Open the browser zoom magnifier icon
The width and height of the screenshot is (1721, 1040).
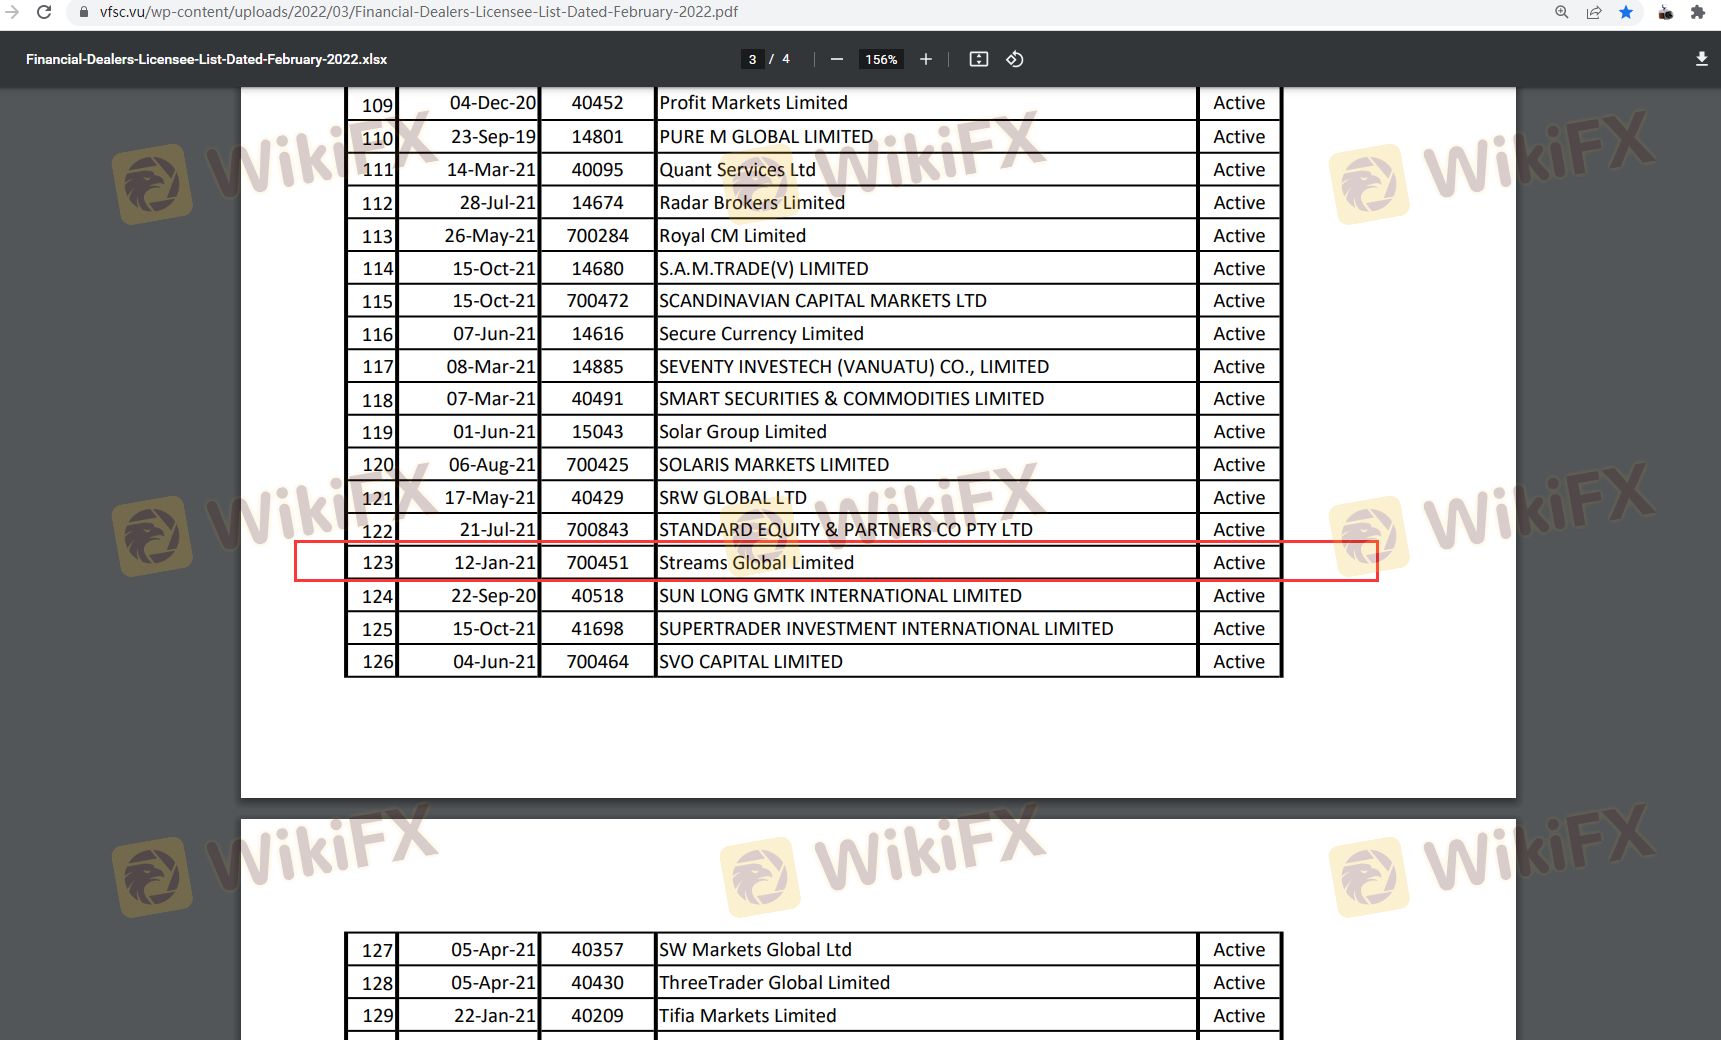point(1561,12)
